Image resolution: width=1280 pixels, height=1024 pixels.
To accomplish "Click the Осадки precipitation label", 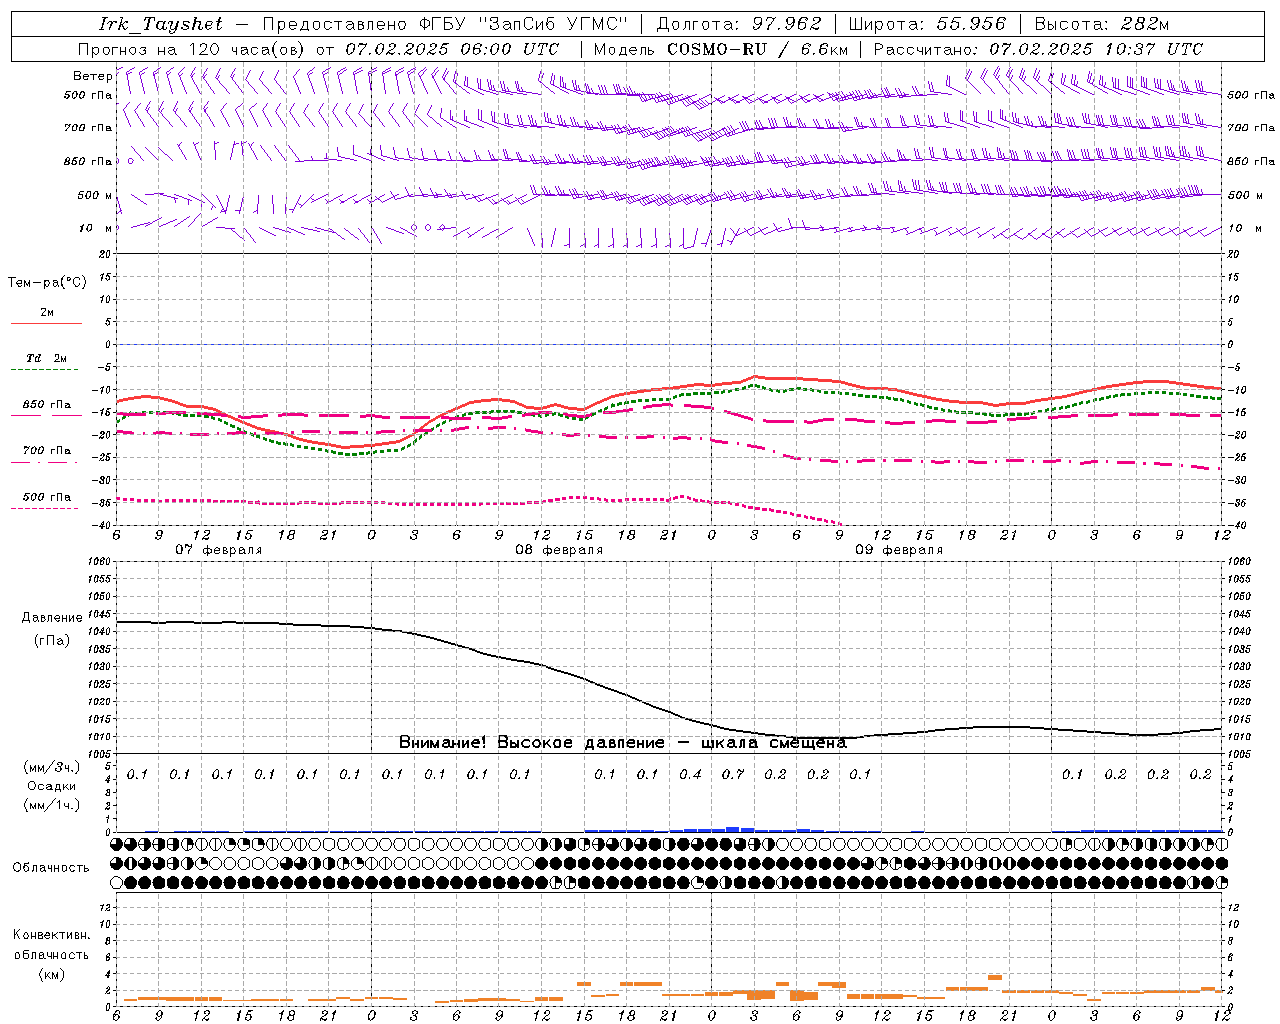I will click(x=51, y=786).
